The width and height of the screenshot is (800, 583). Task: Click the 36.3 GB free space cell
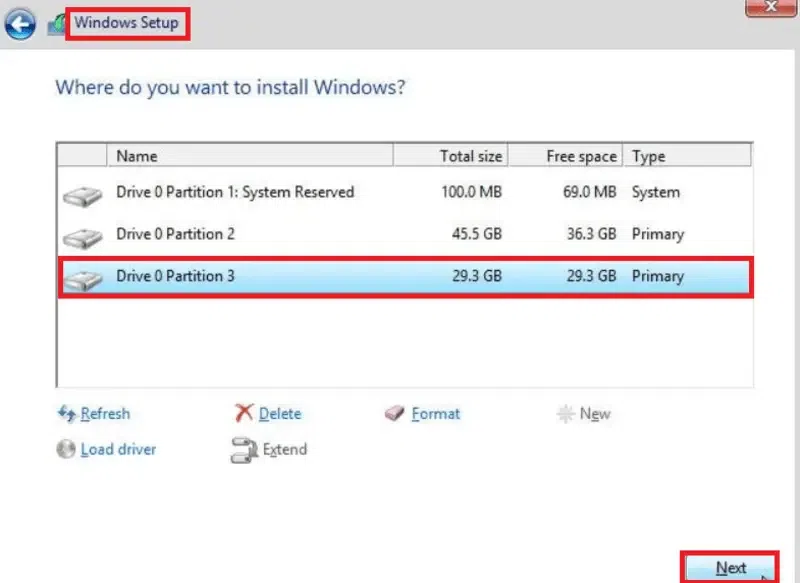point(591,234)
